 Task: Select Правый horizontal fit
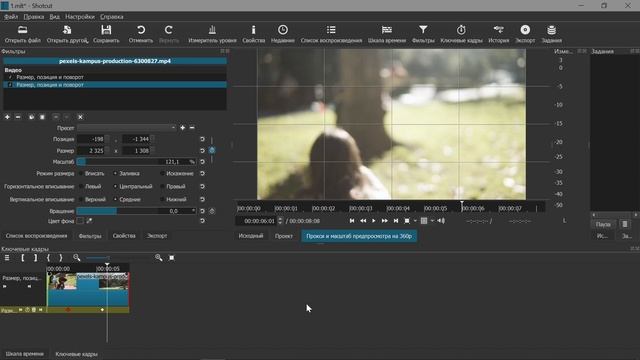[173, 187]
